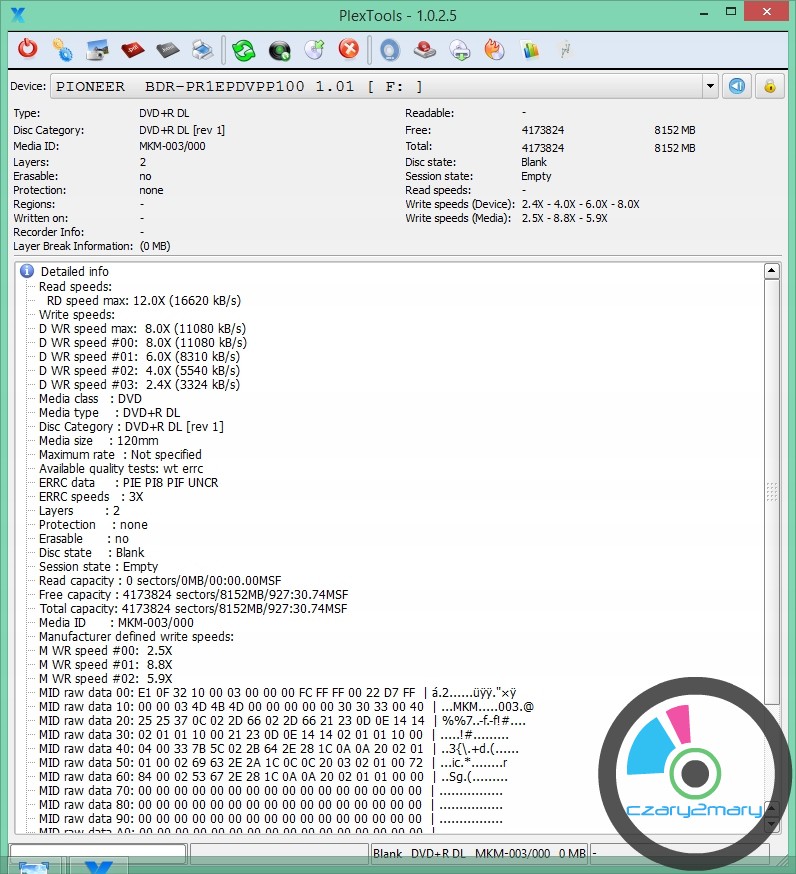Click the printer icon in toolbar

pos(201,48)
